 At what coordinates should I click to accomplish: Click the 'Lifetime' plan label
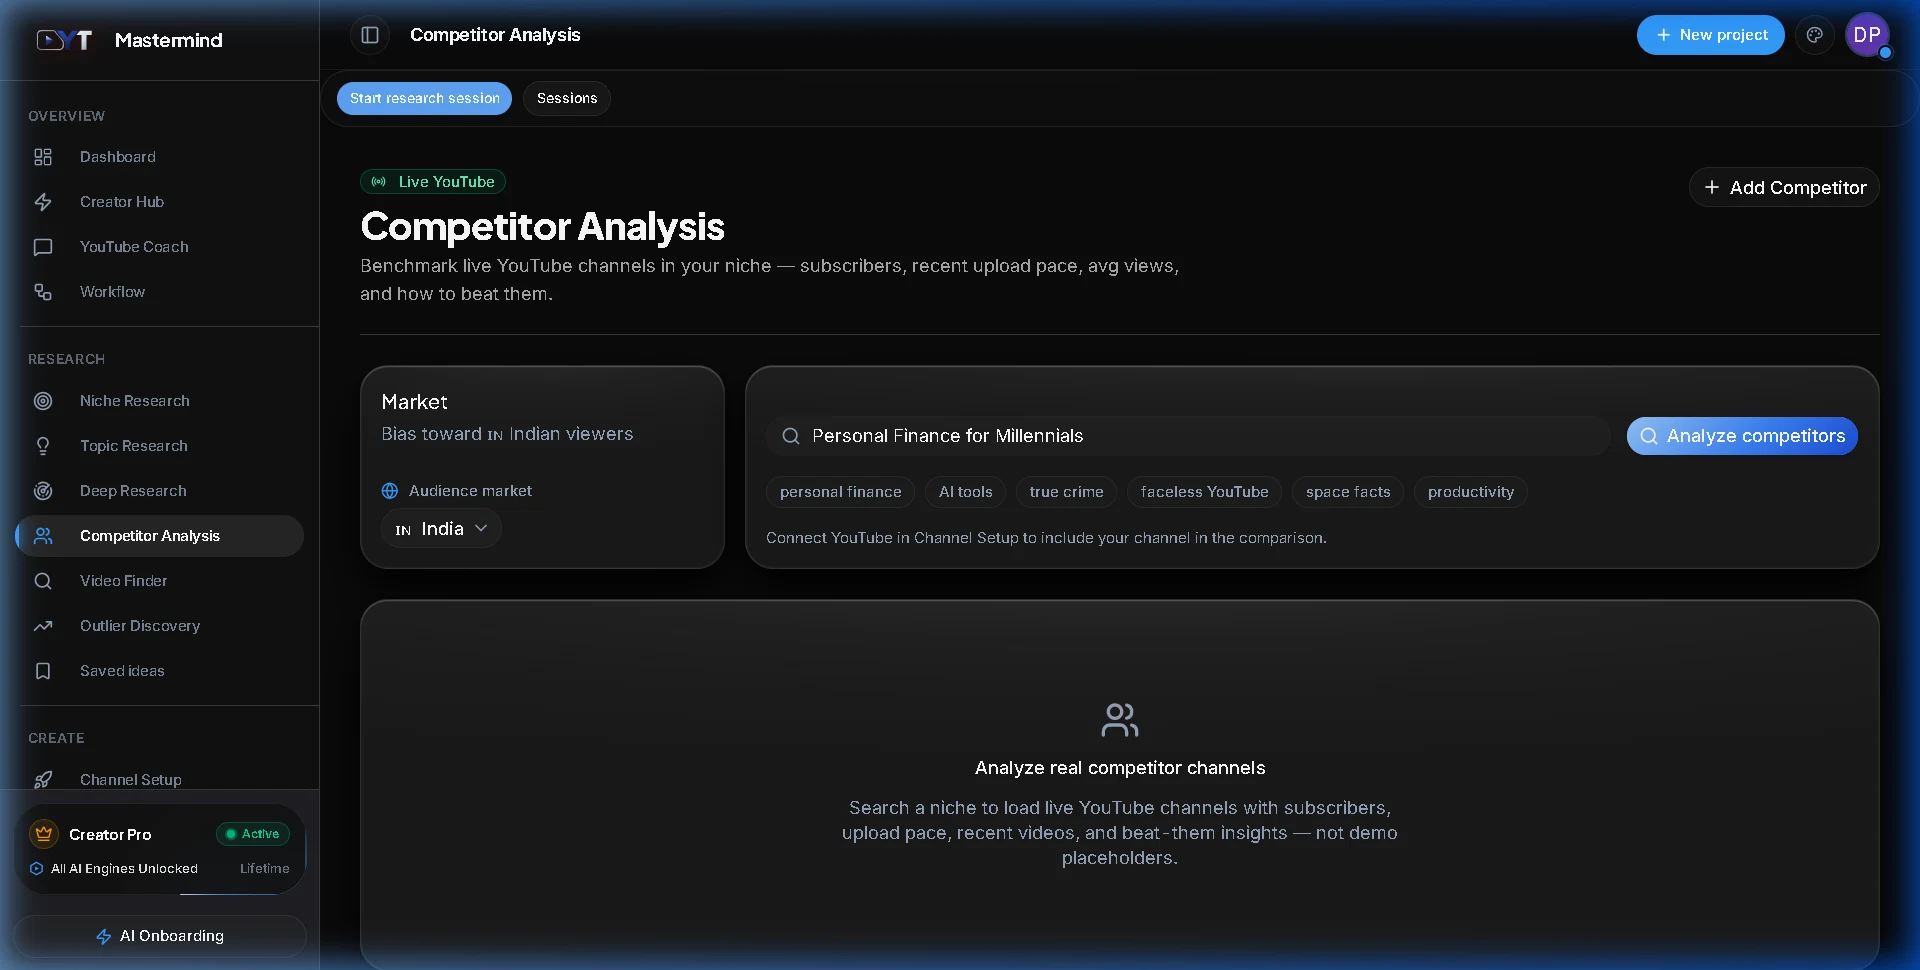point(265,869)
